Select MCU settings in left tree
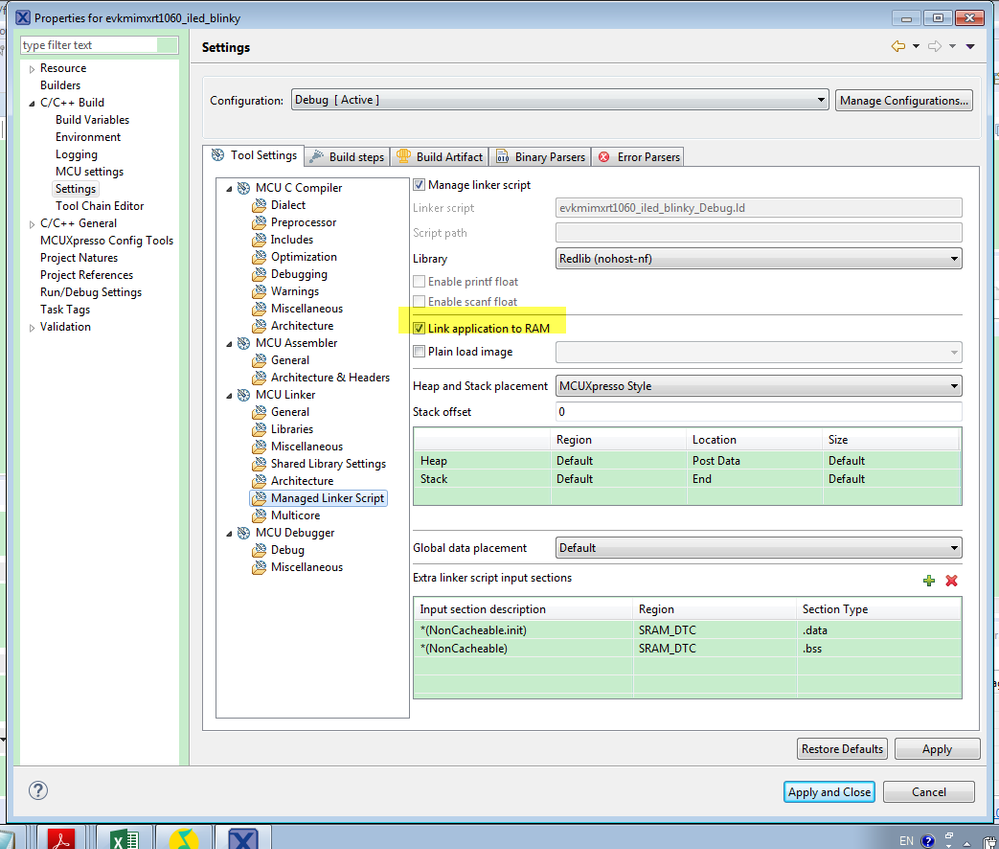Viewport: 999px width, 849px height. pyautogui.click(x=89, y=171)
